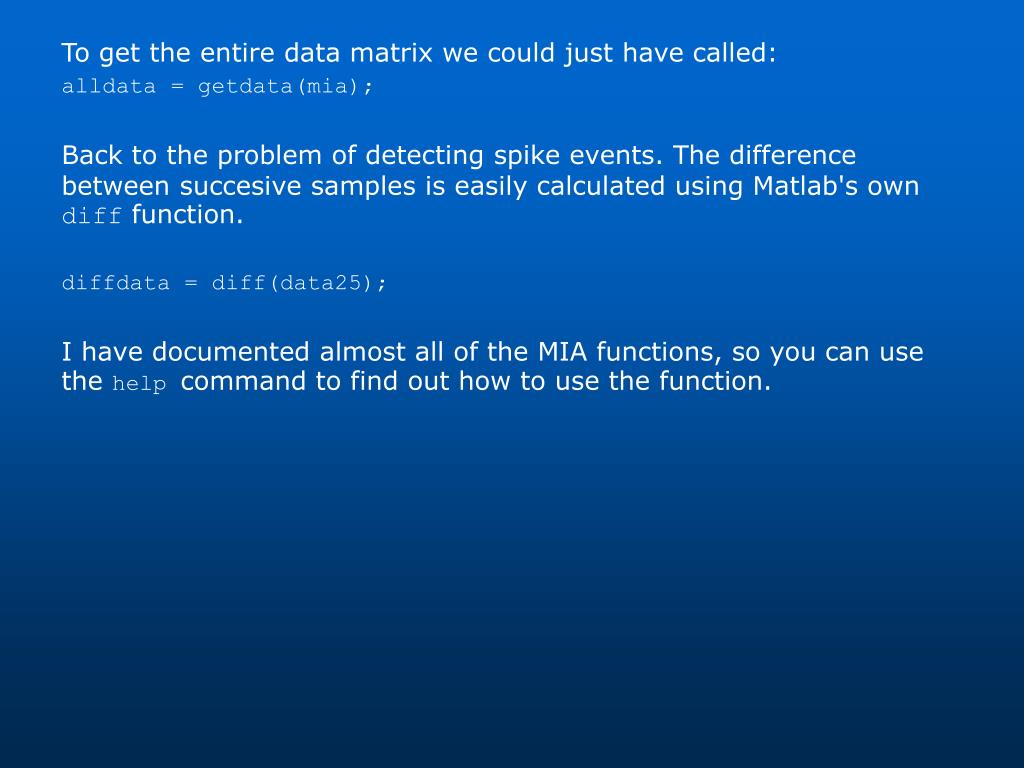Click the phrase 'Matlab's own'
This screenshot has height=768, width=1024.
[836, 186]
